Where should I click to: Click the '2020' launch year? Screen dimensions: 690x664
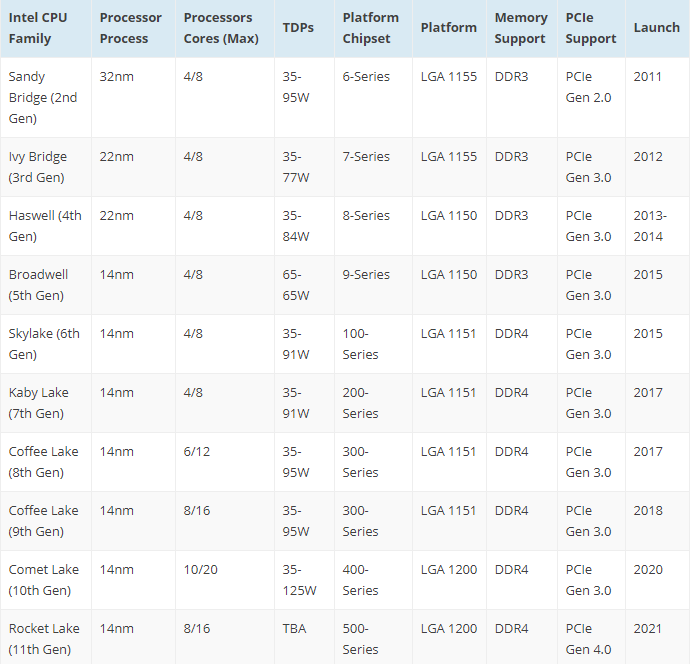click(x=648, y=569)
